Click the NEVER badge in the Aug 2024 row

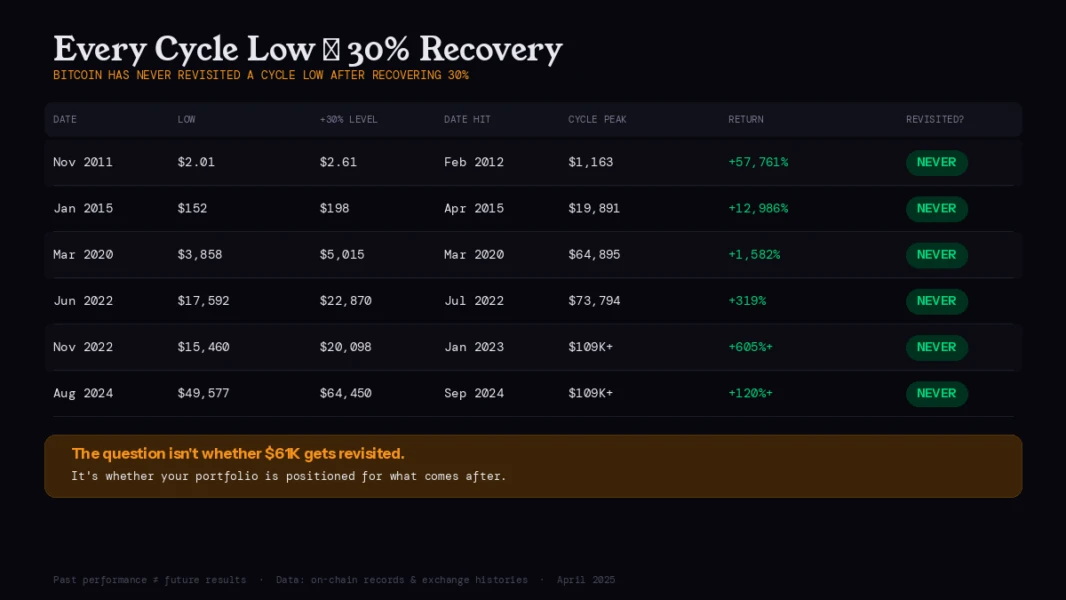(x=936, y=394)
